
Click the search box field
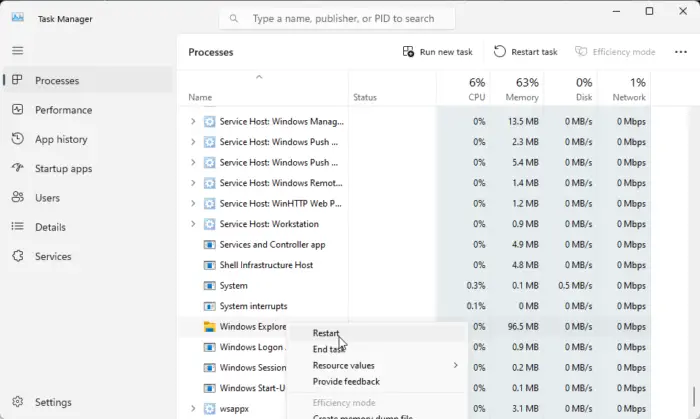coord(337,19)
